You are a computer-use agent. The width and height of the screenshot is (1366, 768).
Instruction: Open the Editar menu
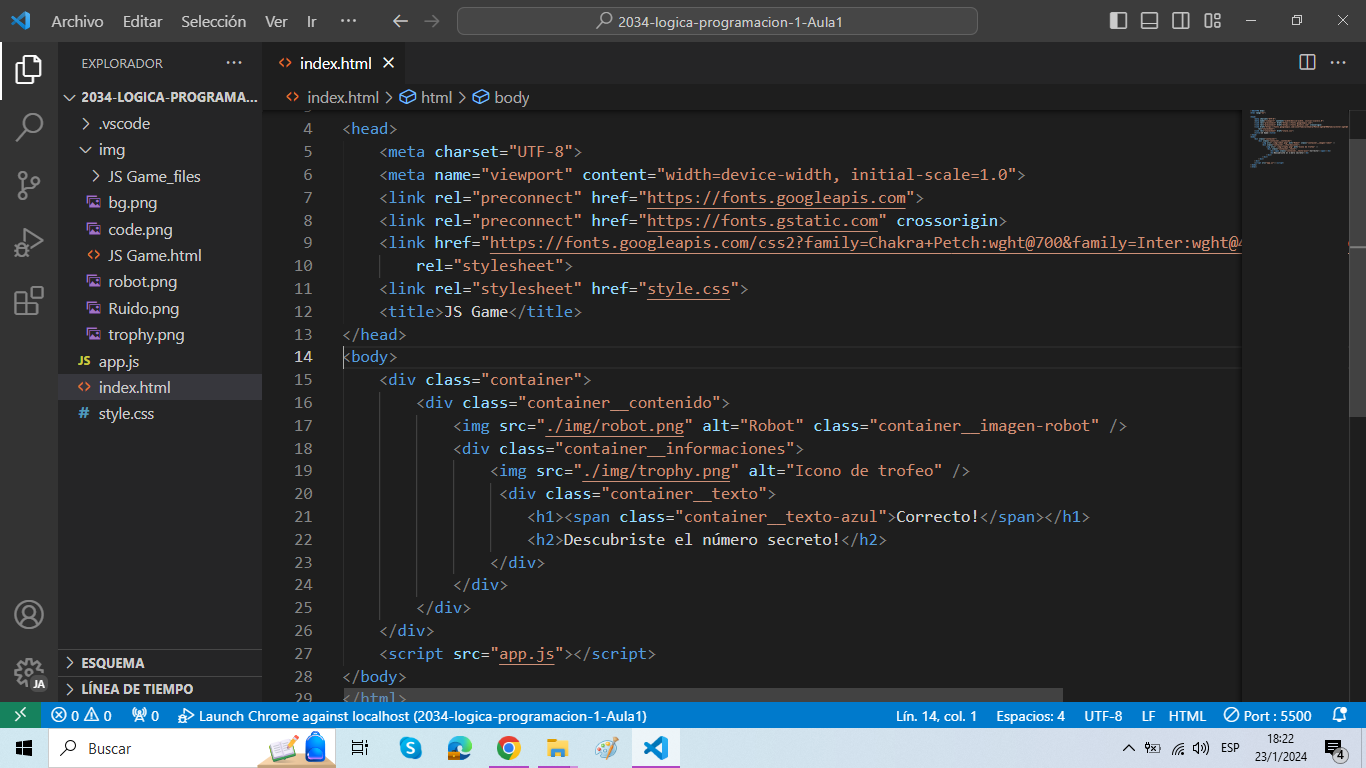tap(143, 21)
